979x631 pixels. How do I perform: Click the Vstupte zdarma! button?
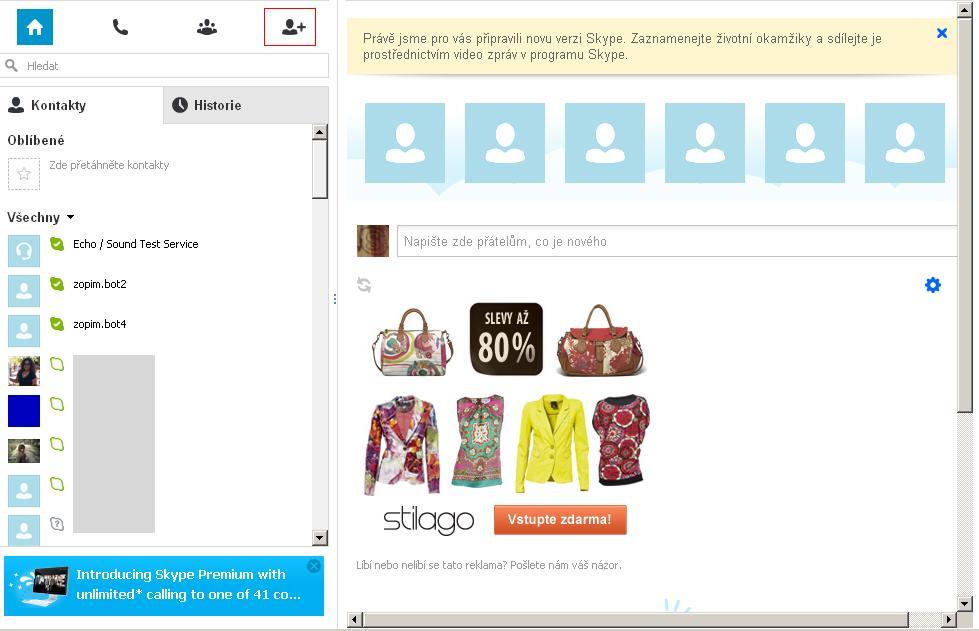coord(560,520)
